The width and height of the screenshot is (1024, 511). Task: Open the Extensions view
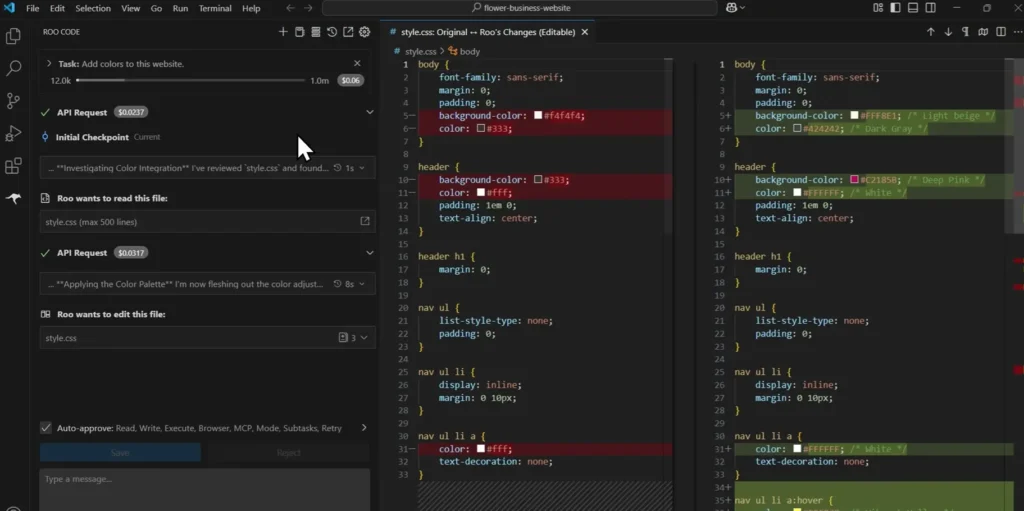pos(13,166)
